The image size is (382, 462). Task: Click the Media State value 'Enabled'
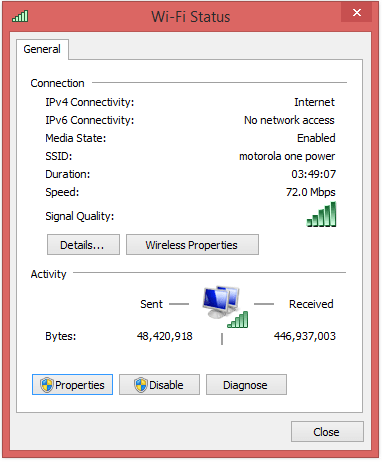316,138
